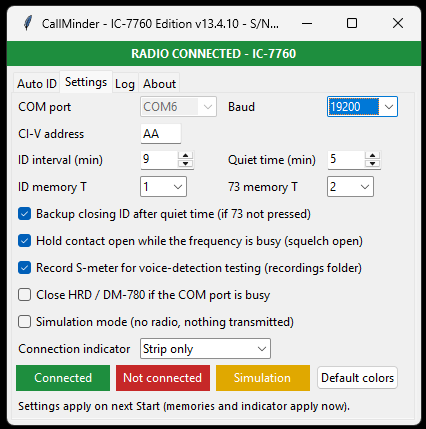The height and width of the screenshot is (429, 426).
Task: Increase Quiet time with the up arrow
Action: [372, 156]
